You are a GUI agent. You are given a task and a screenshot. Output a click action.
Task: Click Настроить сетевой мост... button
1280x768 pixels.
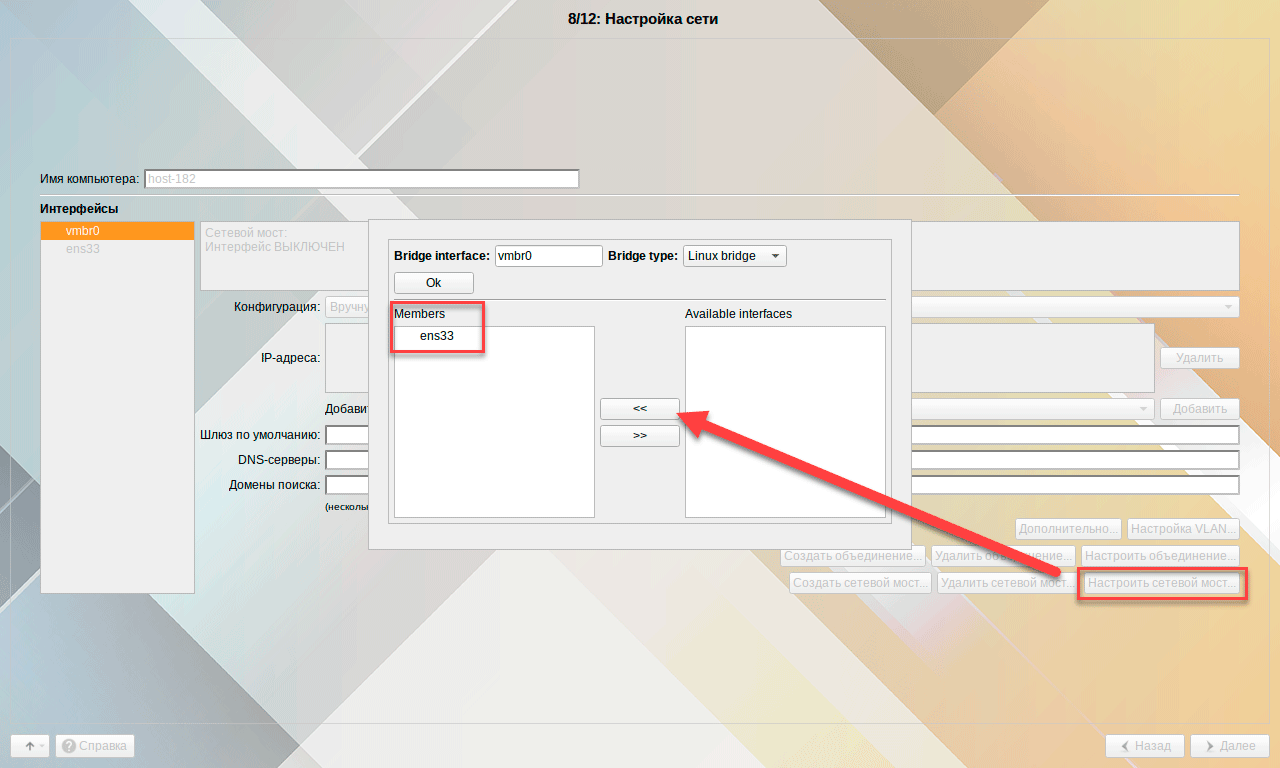point(1162,583)
